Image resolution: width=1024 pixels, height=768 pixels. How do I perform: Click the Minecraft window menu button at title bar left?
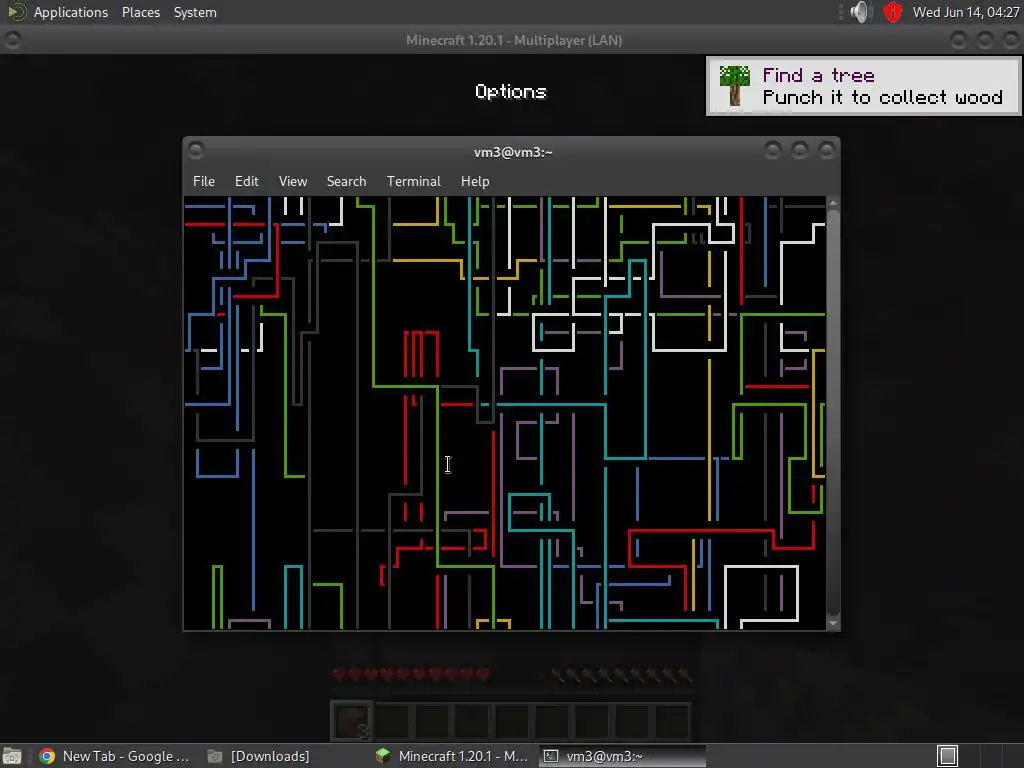click(x=12, y=40)
